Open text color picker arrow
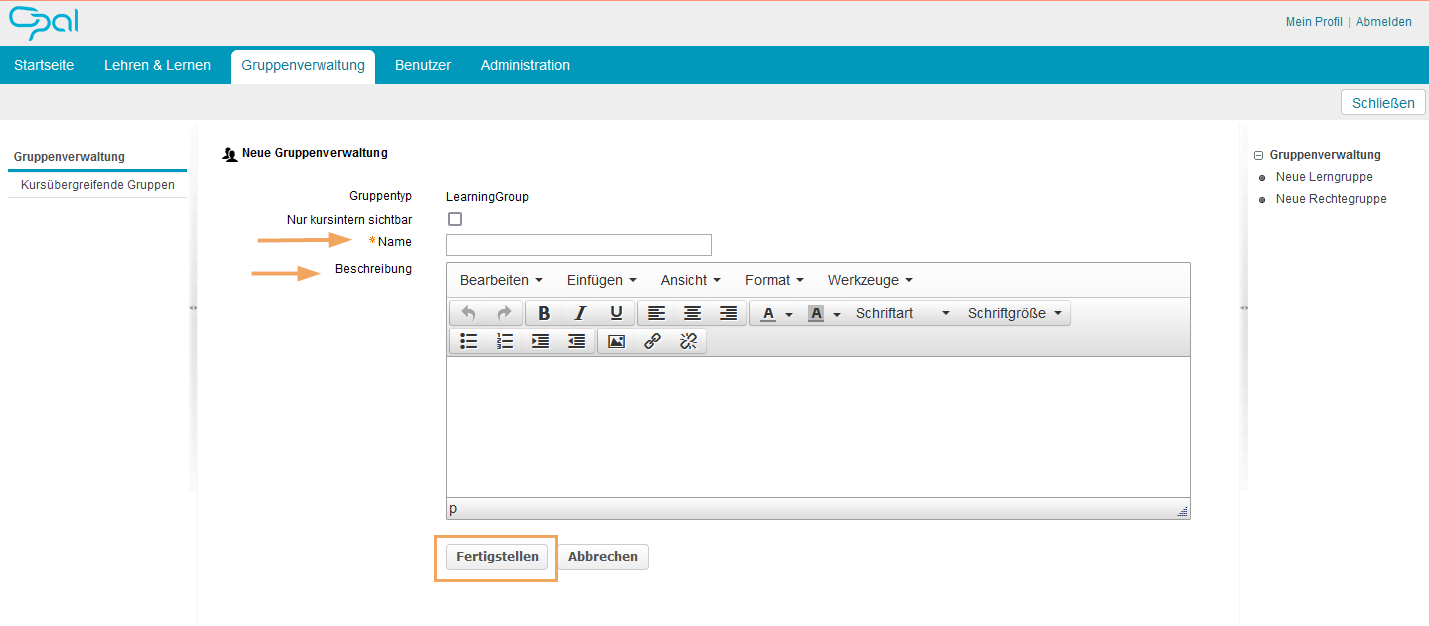Image resolution: width=1429 pixels, height=626 pixels. pos(788,314)
